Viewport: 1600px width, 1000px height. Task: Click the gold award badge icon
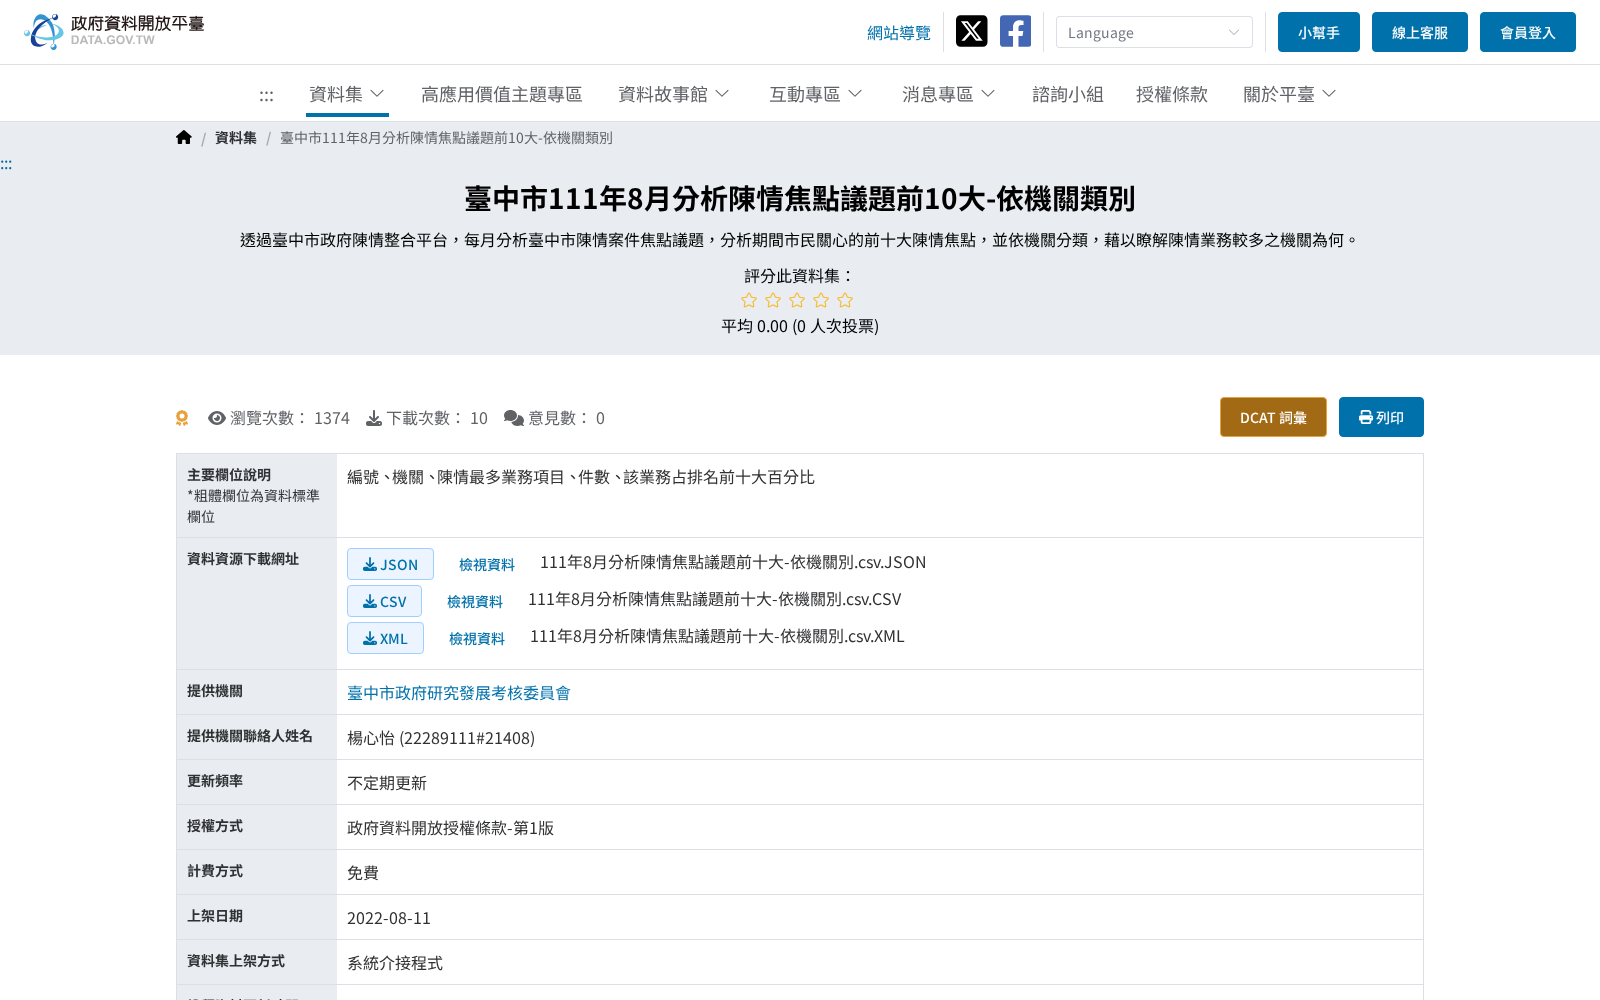coord(182,418)
